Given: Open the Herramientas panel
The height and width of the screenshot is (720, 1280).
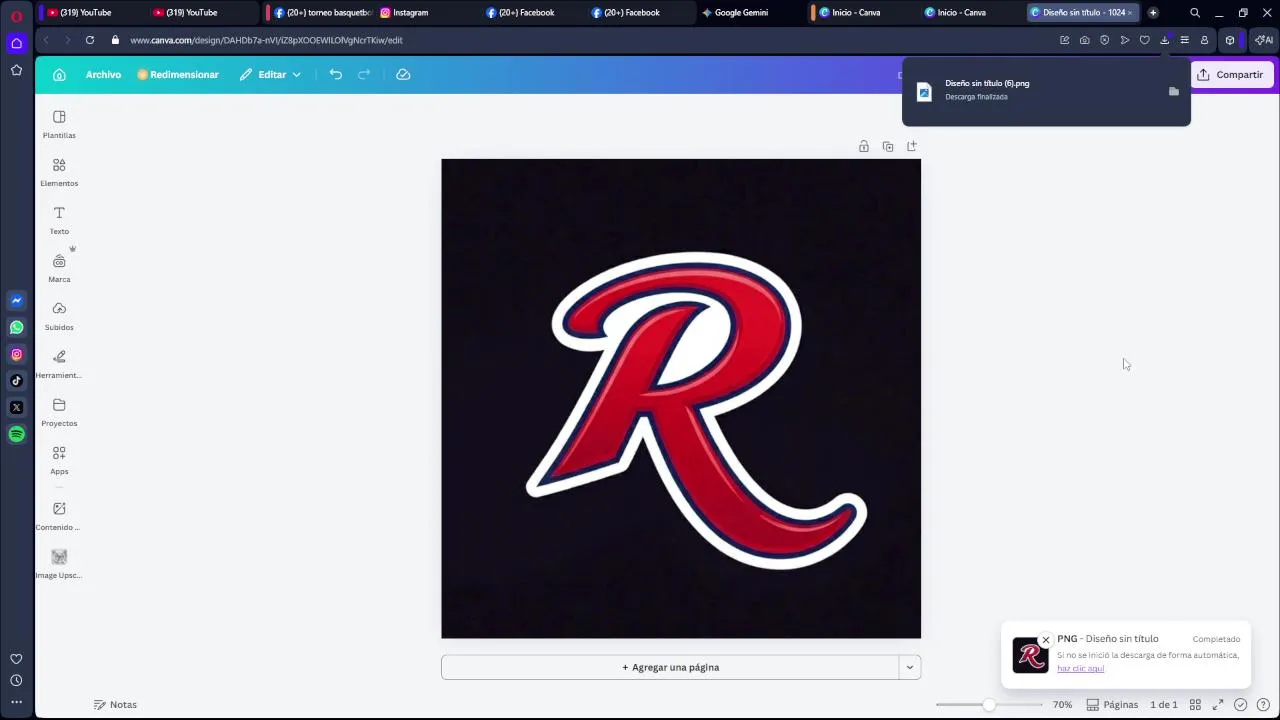Looking at the screenshot, I should coord(59,364).
